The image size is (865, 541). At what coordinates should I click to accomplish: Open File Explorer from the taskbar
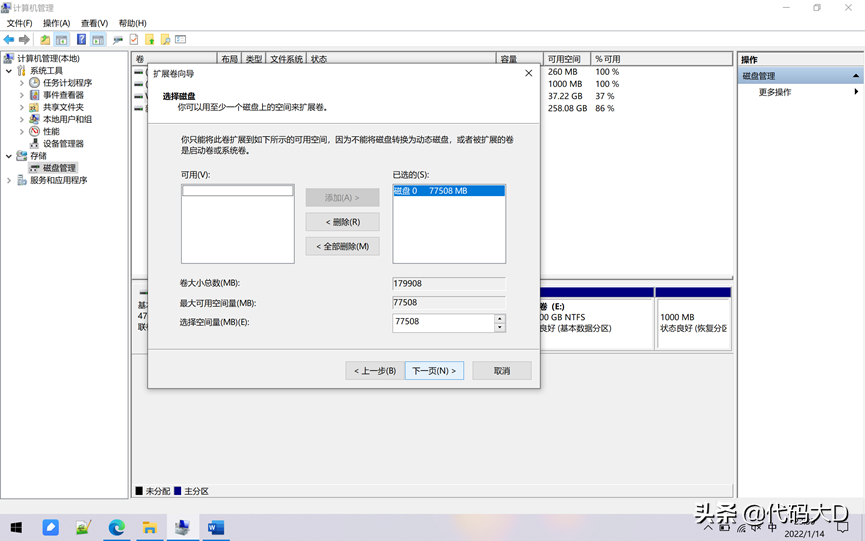click(x=149, y=528)
